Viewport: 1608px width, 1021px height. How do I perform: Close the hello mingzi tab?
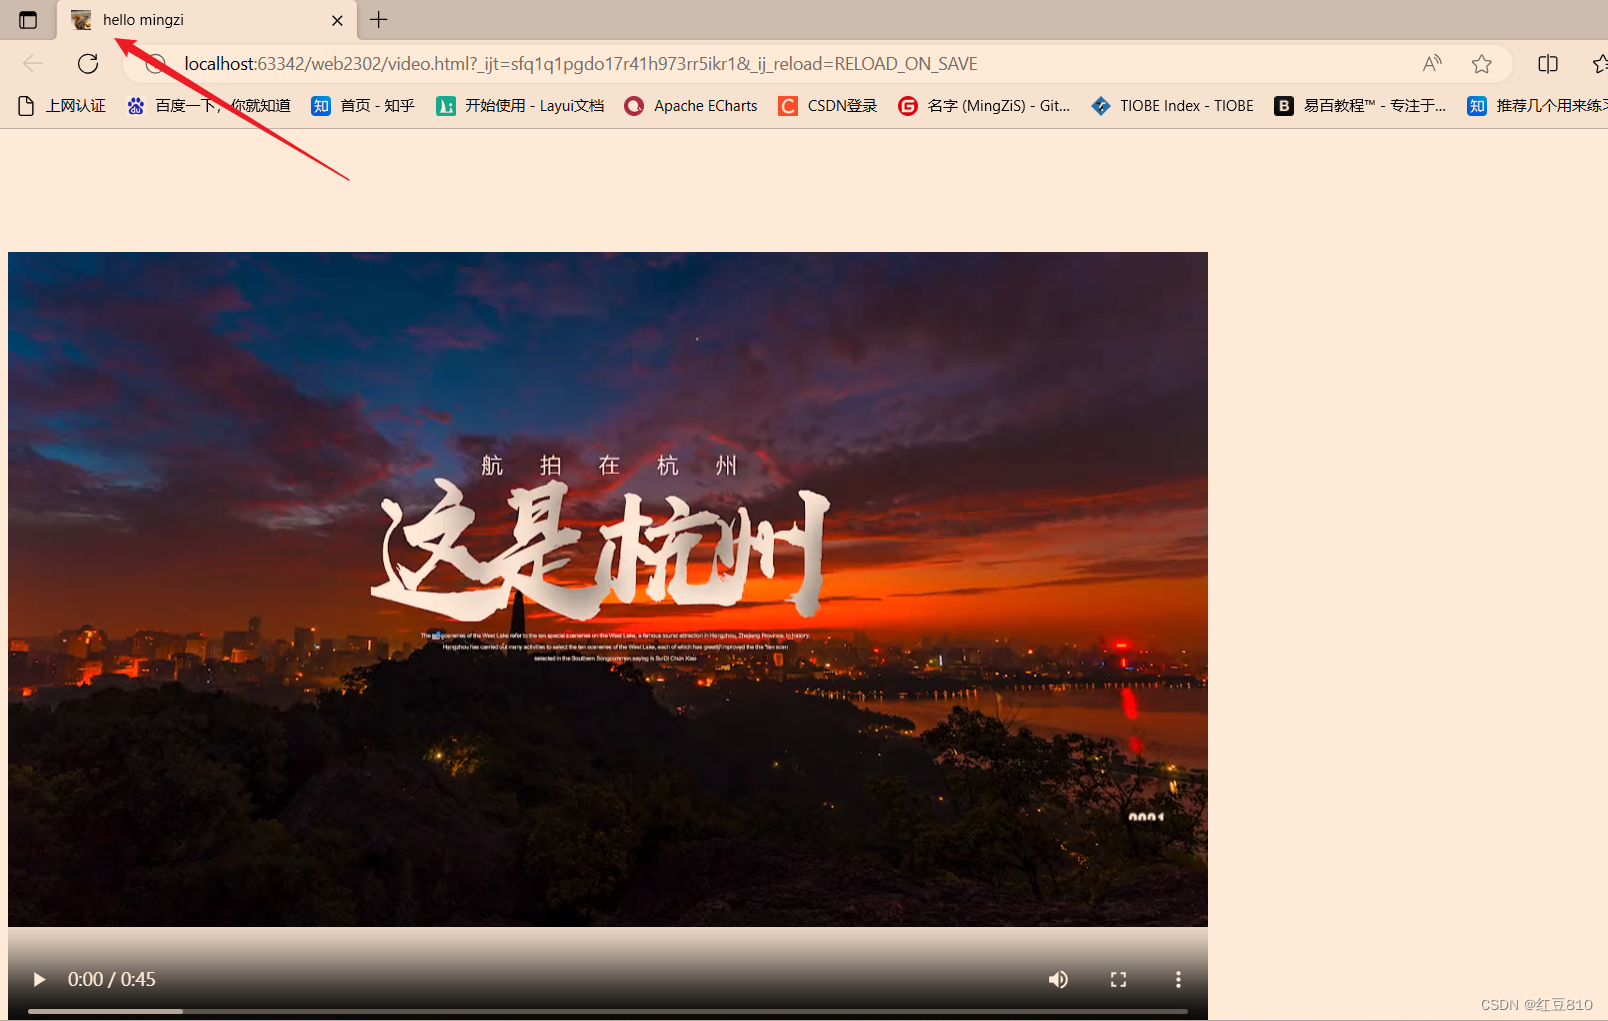pyautogui.click(x=337, y=20)
